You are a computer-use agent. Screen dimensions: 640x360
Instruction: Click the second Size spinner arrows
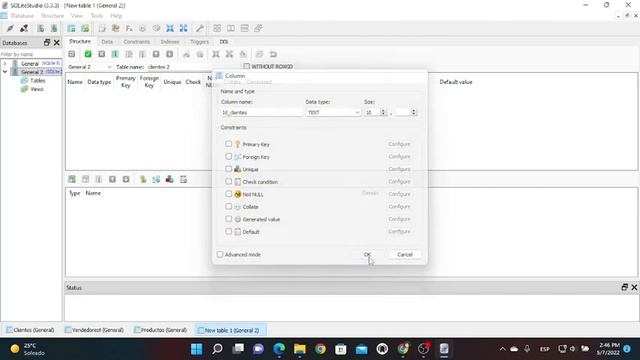pyautogui.click(x=413, y=112)
